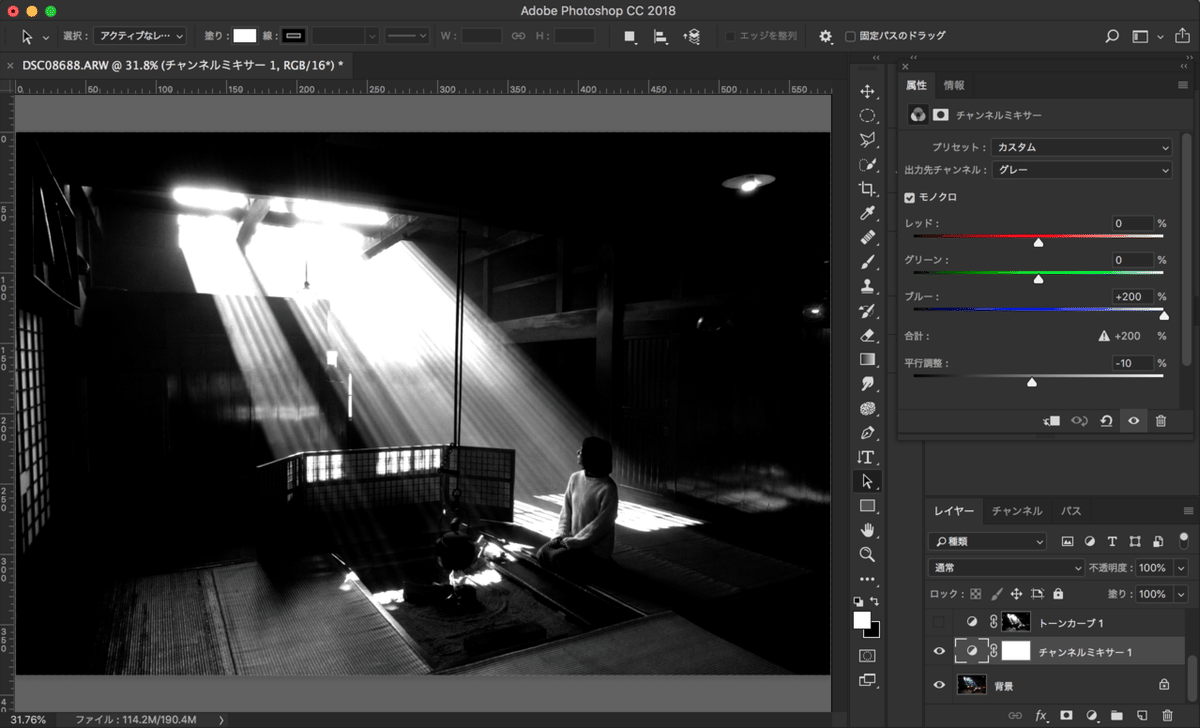
Task: Select the Sponge tool
Action: pyautogui.click(x=867, y=408)
